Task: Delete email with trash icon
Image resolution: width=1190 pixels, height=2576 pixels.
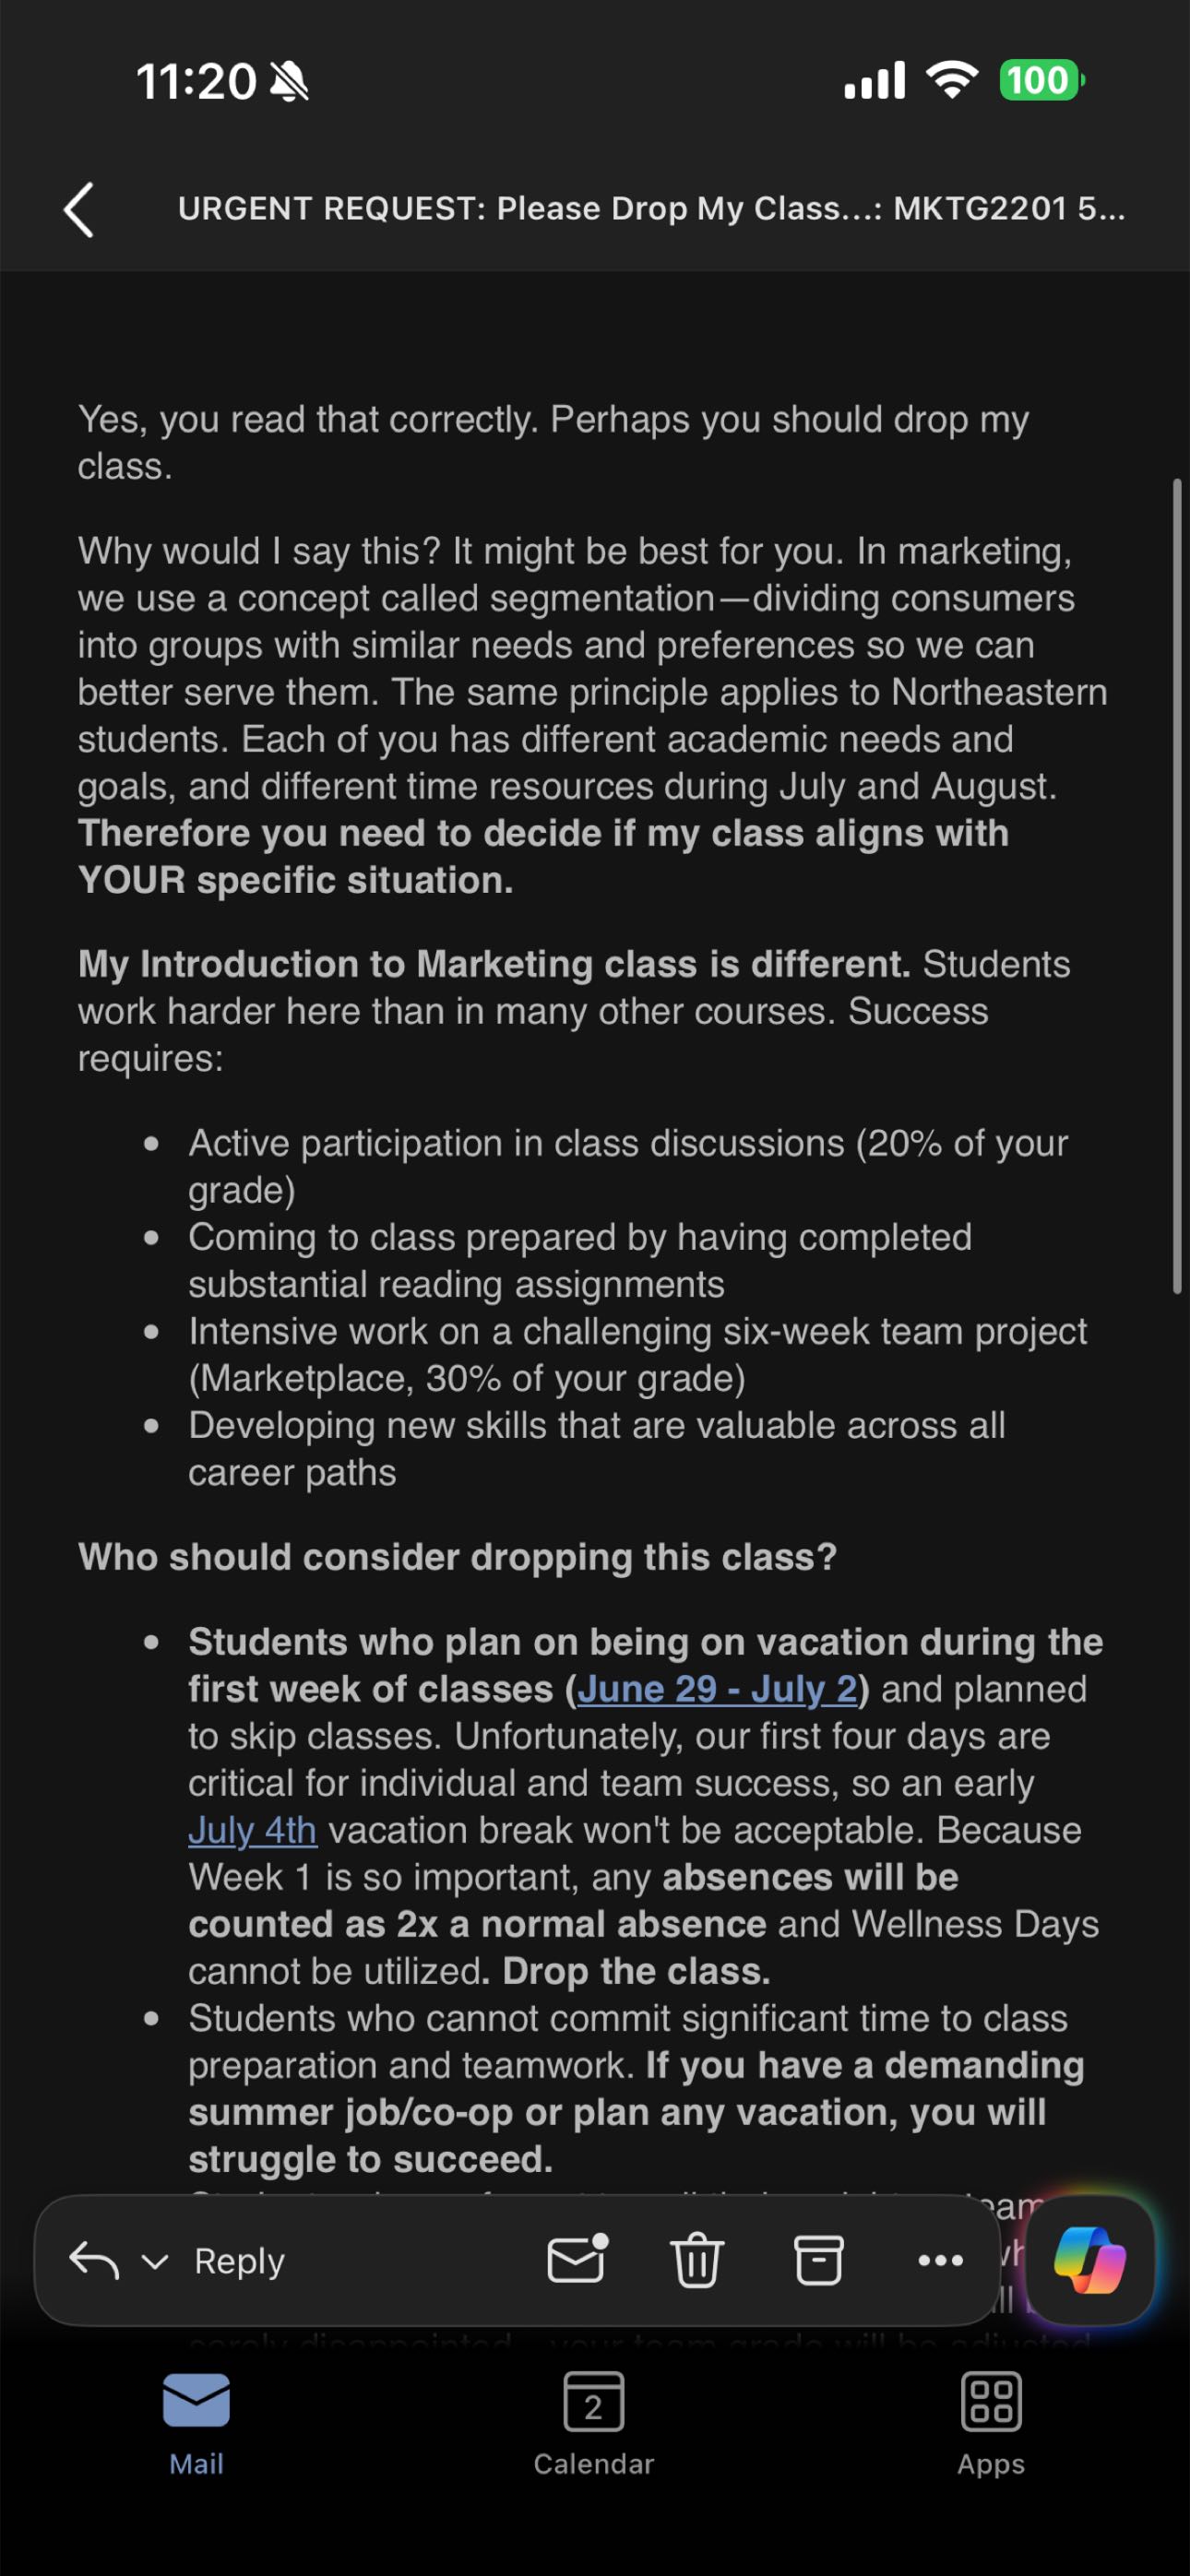Action: [697, 2260]
